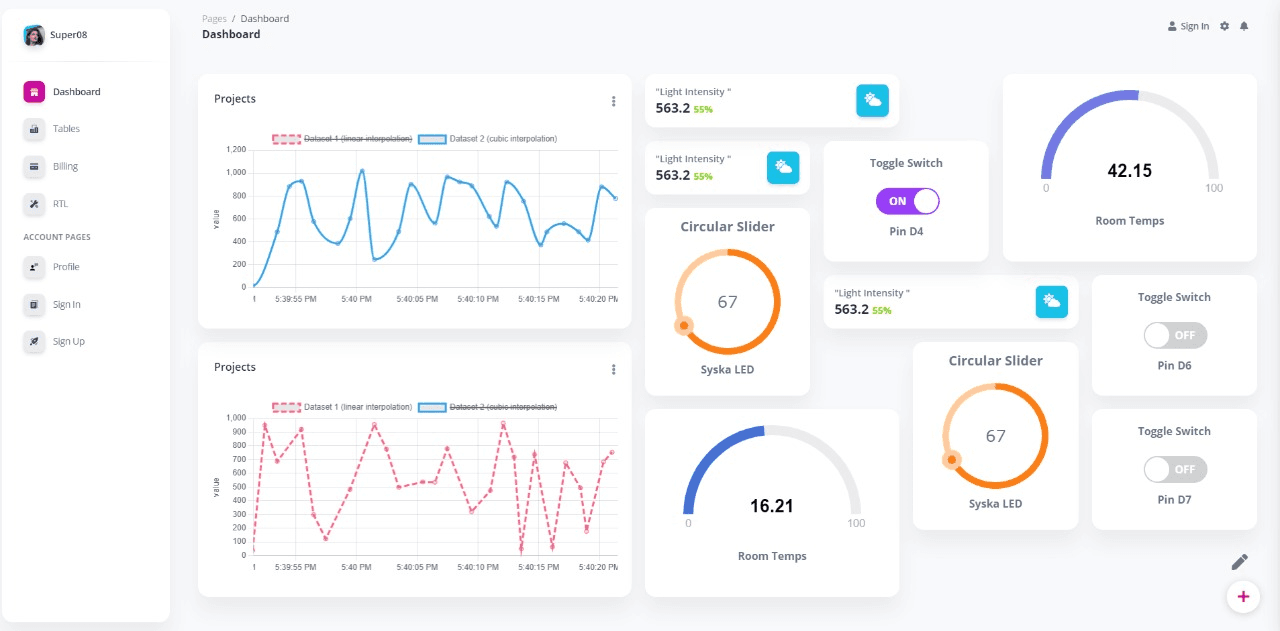1280x631 pixels.
Task: Click the Pin D7 label
Action: [x=1174, y=500]
